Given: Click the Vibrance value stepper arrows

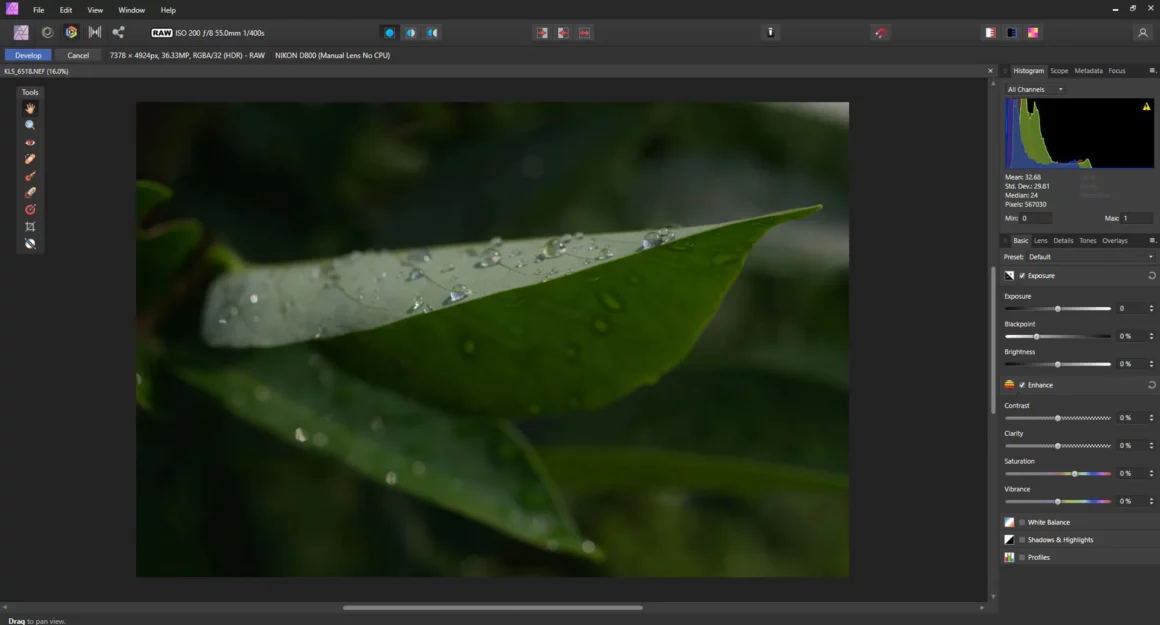Looking at the screenshot, I should point(1151,501).
